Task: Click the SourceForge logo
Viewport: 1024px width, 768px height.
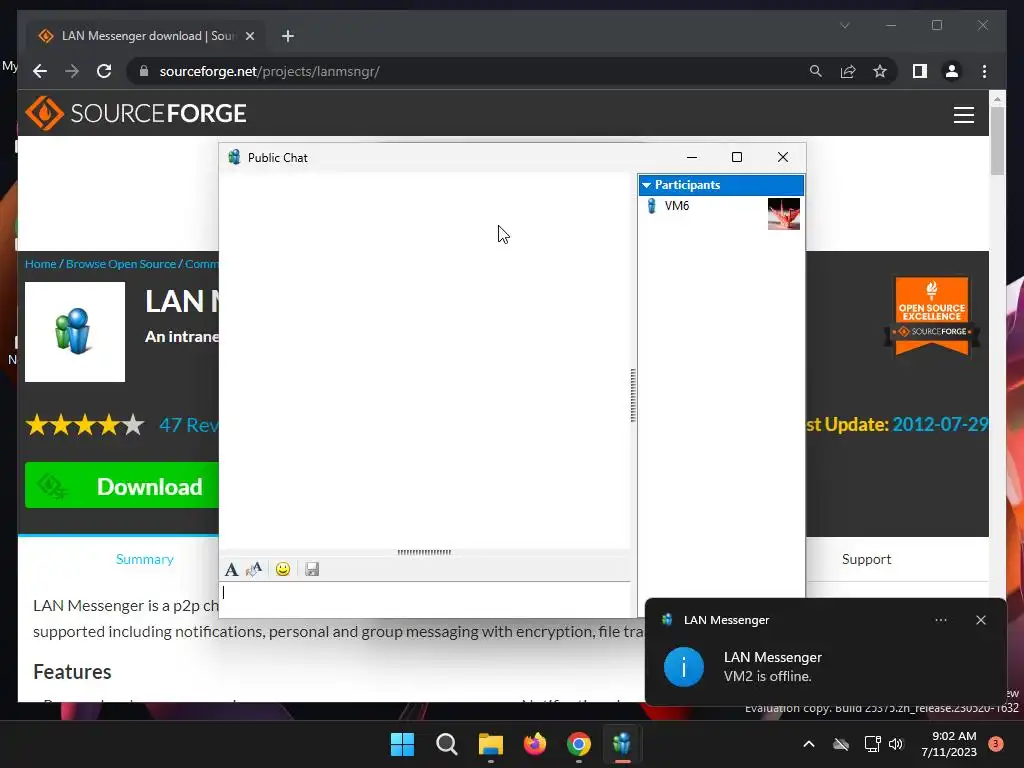Action: click(136, 114)
